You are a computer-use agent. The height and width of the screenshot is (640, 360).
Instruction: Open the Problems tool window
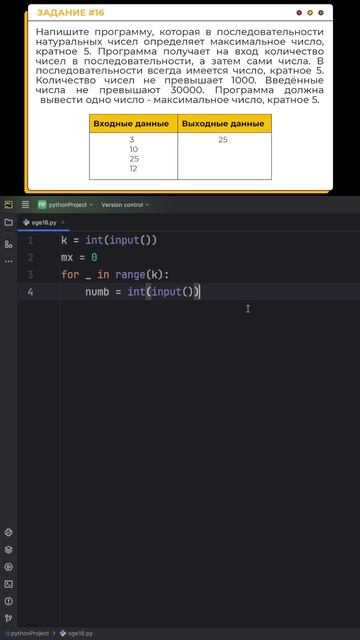9,601
